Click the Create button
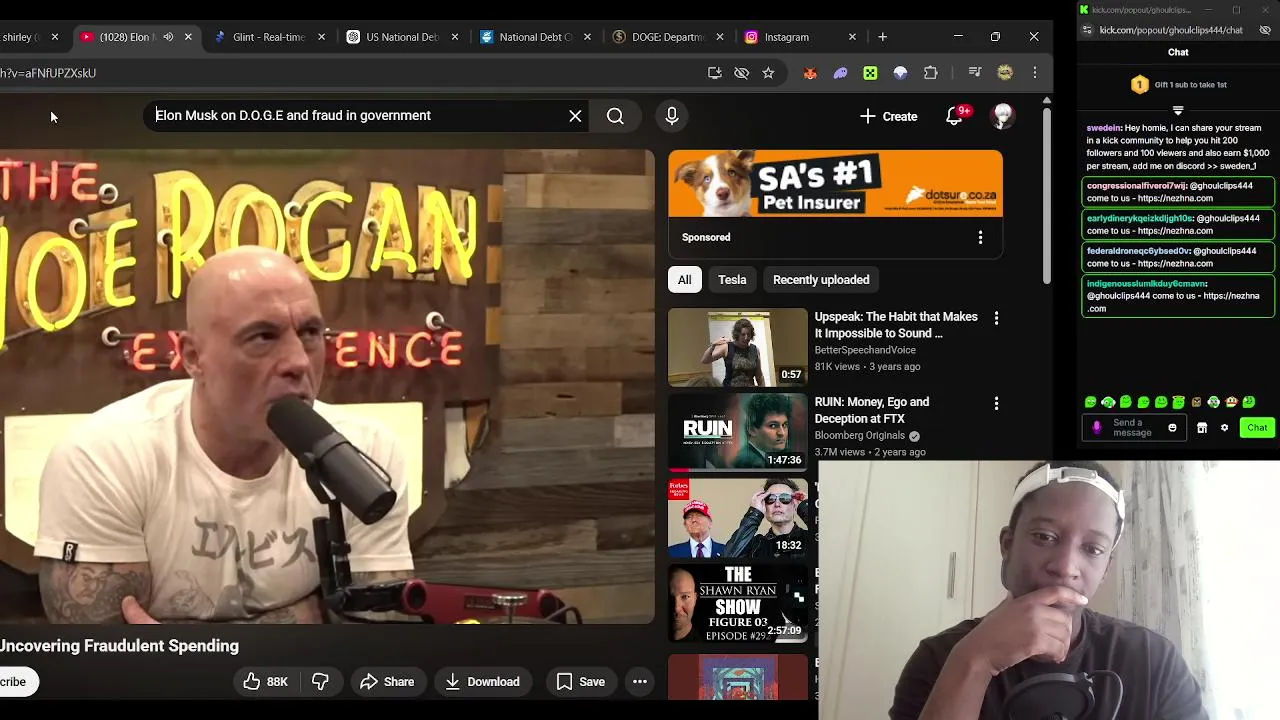The image size is (1280, 720). [888, 116]
